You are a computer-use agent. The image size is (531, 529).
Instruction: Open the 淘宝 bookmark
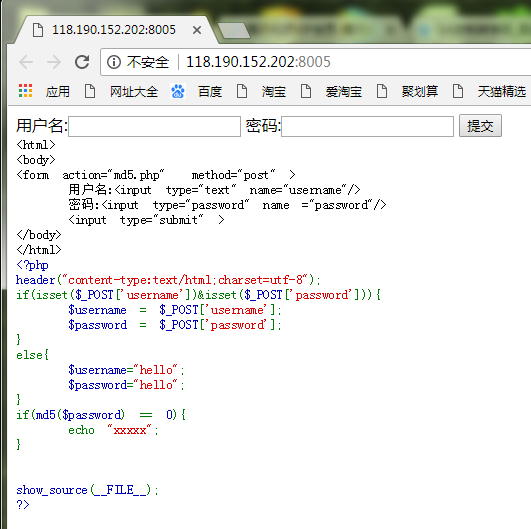[274, 91]
